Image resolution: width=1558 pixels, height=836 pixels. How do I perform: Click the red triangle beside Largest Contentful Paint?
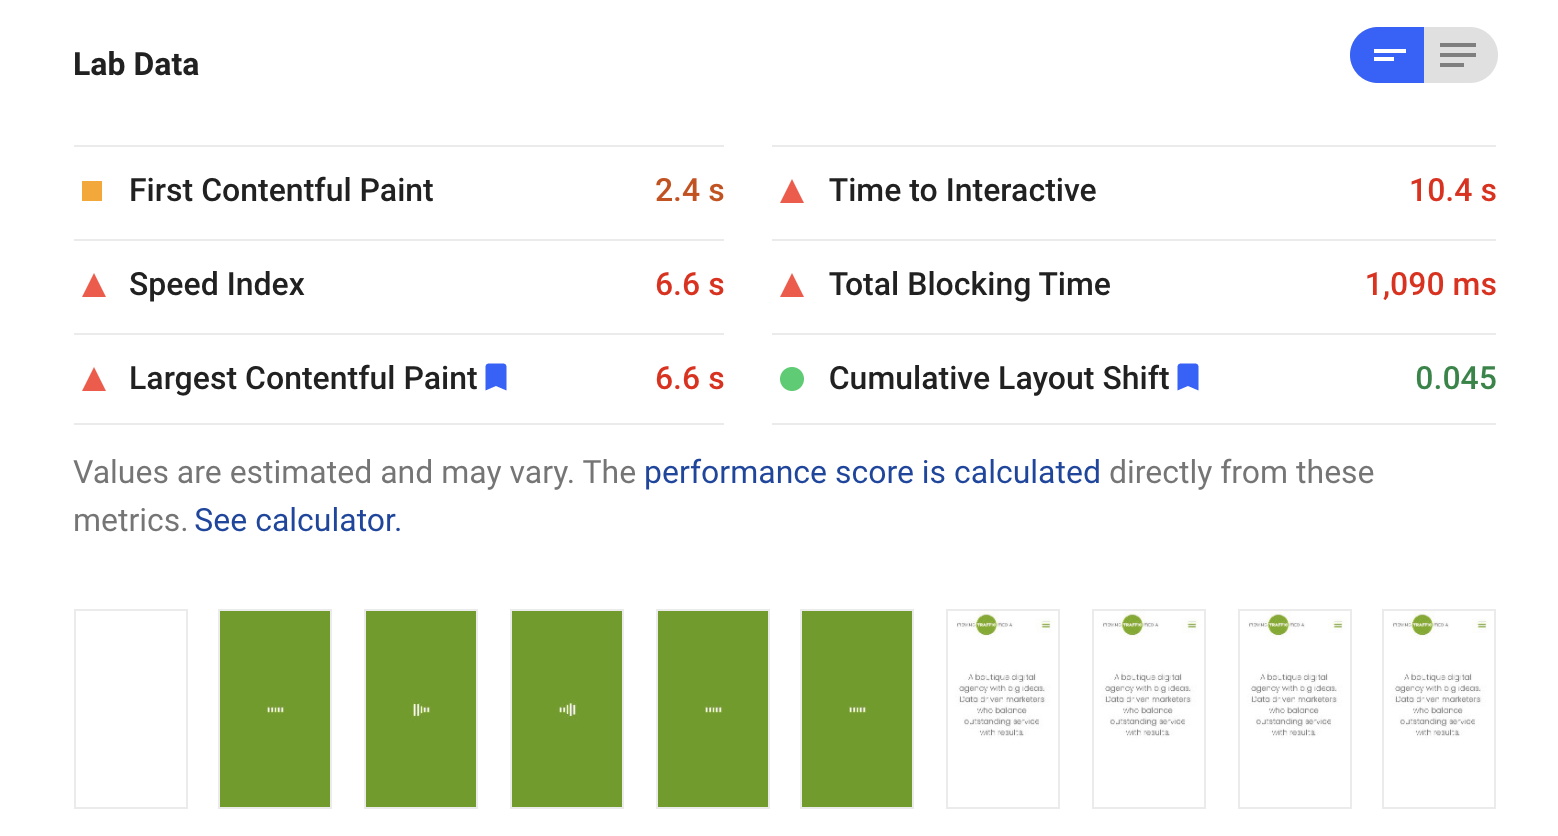tap(92, 379)
